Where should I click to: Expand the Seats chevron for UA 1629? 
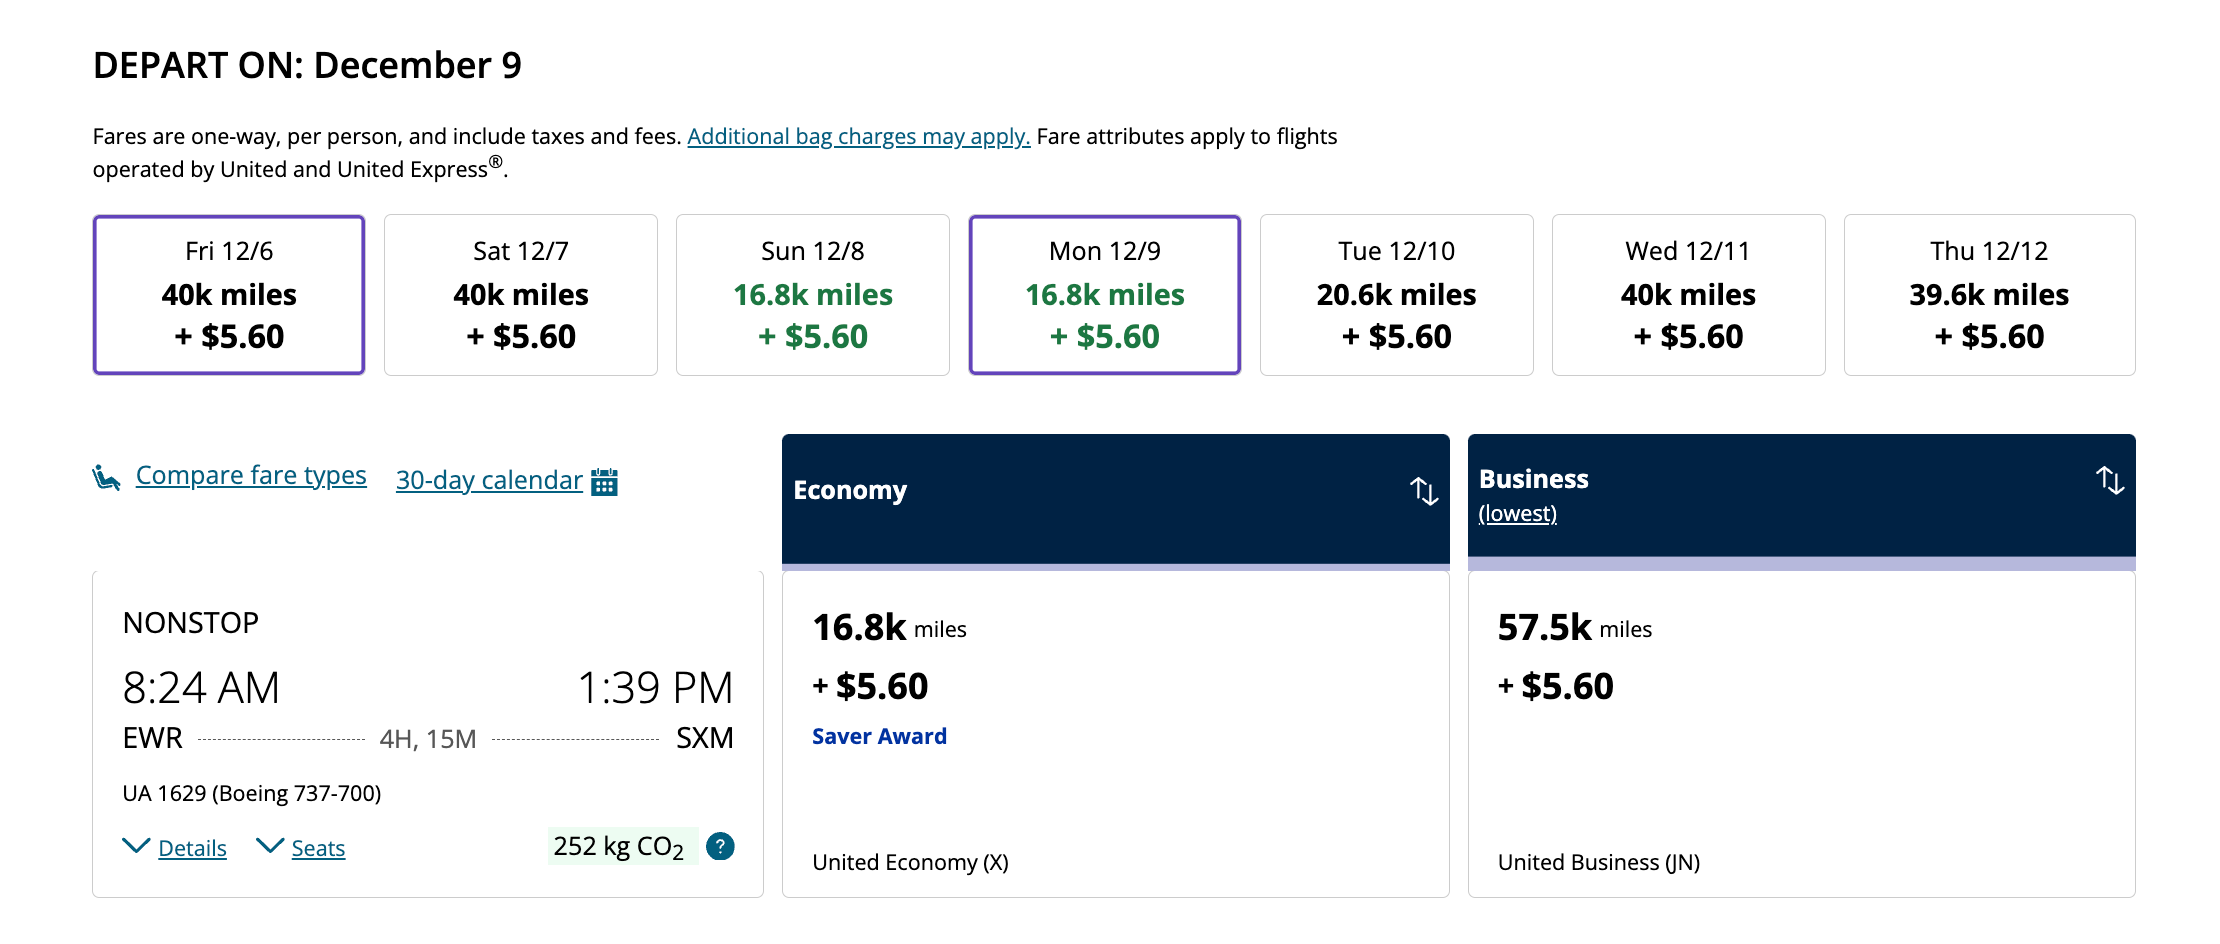[270, 847]
